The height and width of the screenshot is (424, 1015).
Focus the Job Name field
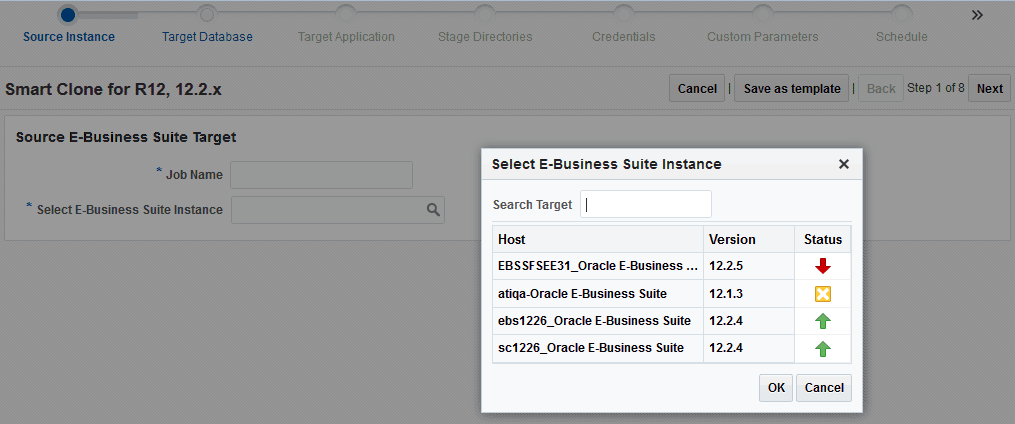point(322,175)
